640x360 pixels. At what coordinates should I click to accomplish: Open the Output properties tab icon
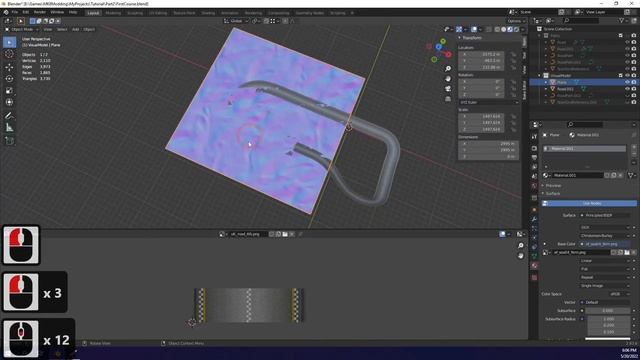534,158
